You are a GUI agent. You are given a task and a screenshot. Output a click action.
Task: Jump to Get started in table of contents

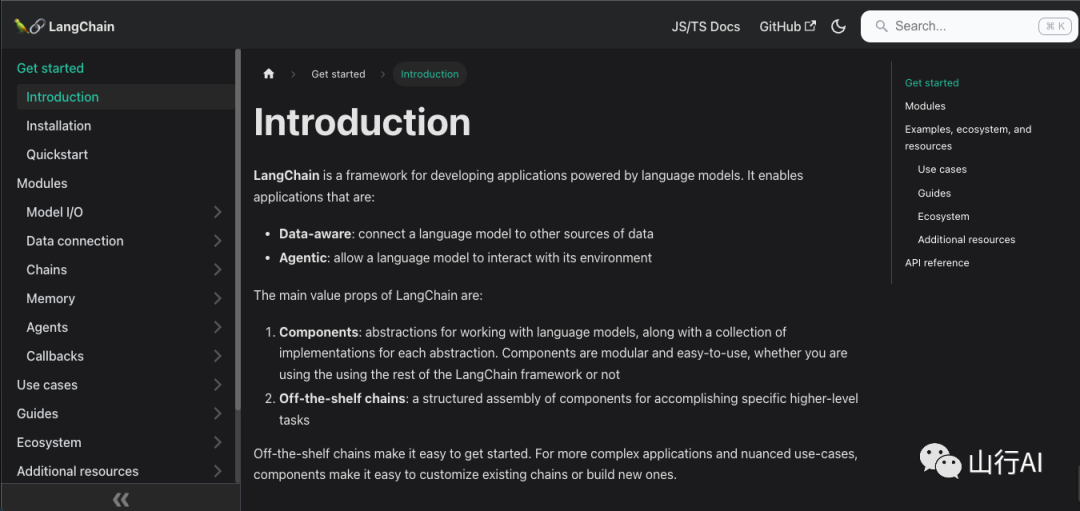(x=932, y=83)
